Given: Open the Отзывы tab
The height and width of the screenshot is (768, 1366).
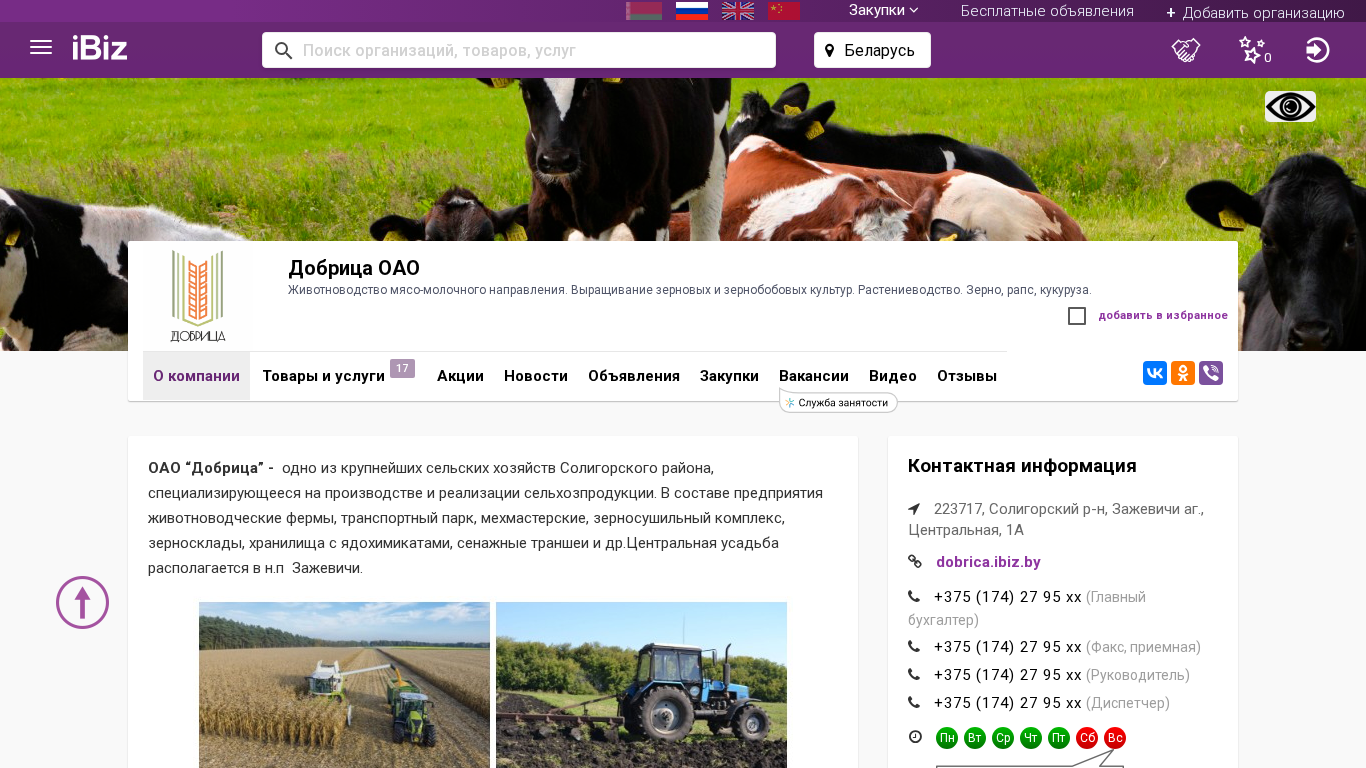Looking at the screenshot, I should click(967, 376).
